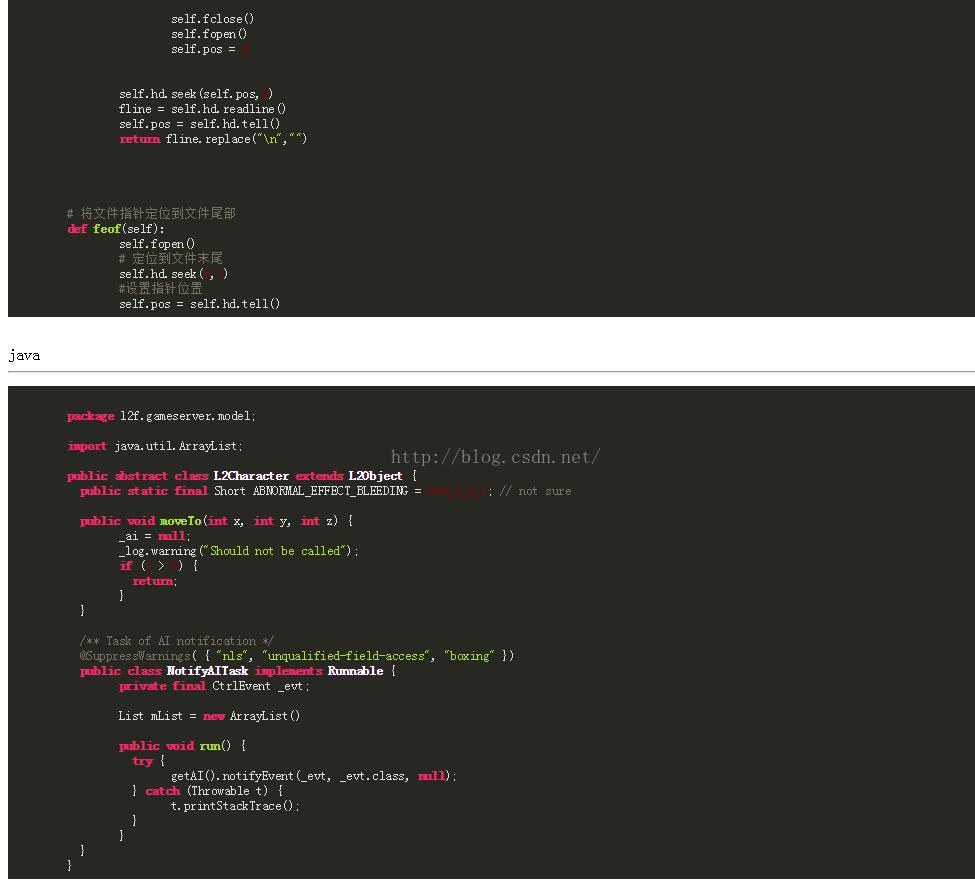Click the "java" section heading text
The image size is (975, 893).
pos(24,355)
